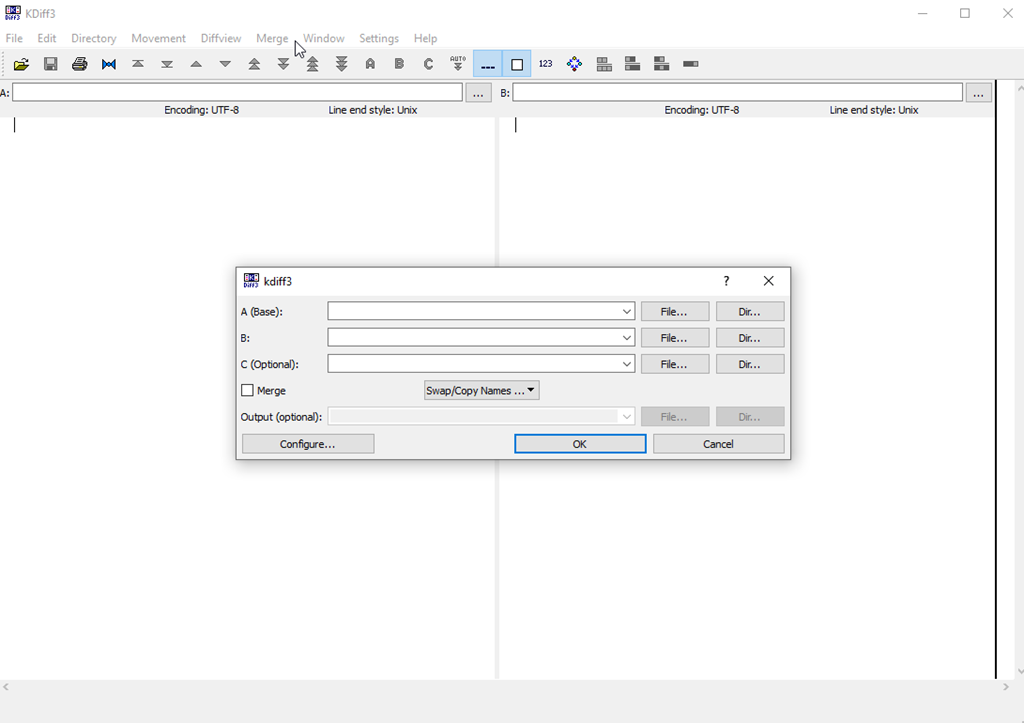Open the A (Base) path dropdown
This screenshot has height=723, width=1024.
point(625,310)
